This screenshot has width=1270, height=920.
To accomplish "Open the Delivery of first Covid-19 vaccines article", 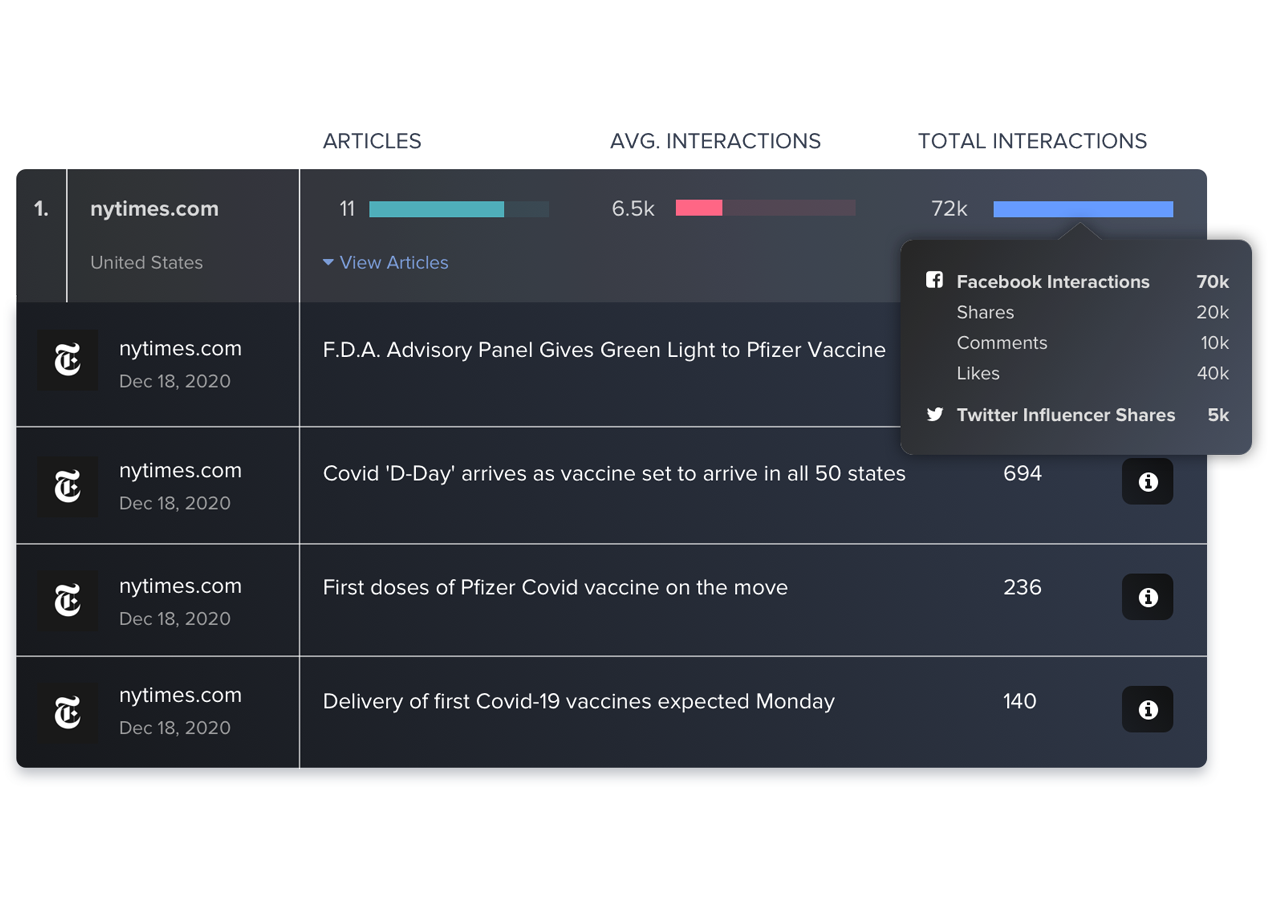I will click(578, 702).
